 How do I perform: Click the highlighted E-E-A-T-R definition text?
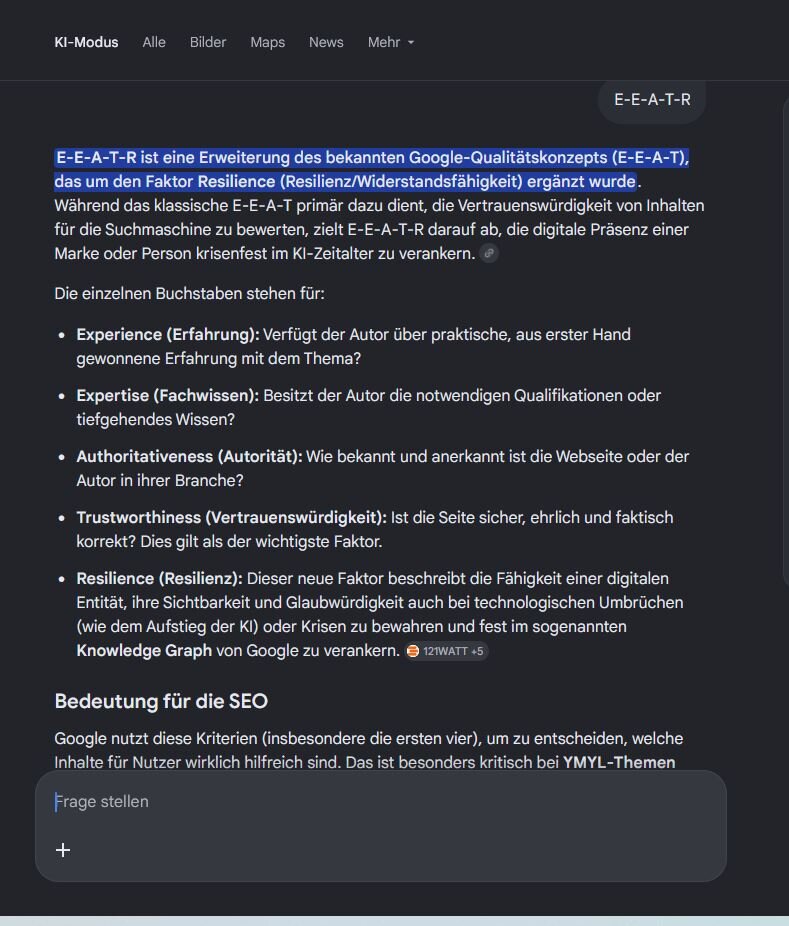point(372,169)
